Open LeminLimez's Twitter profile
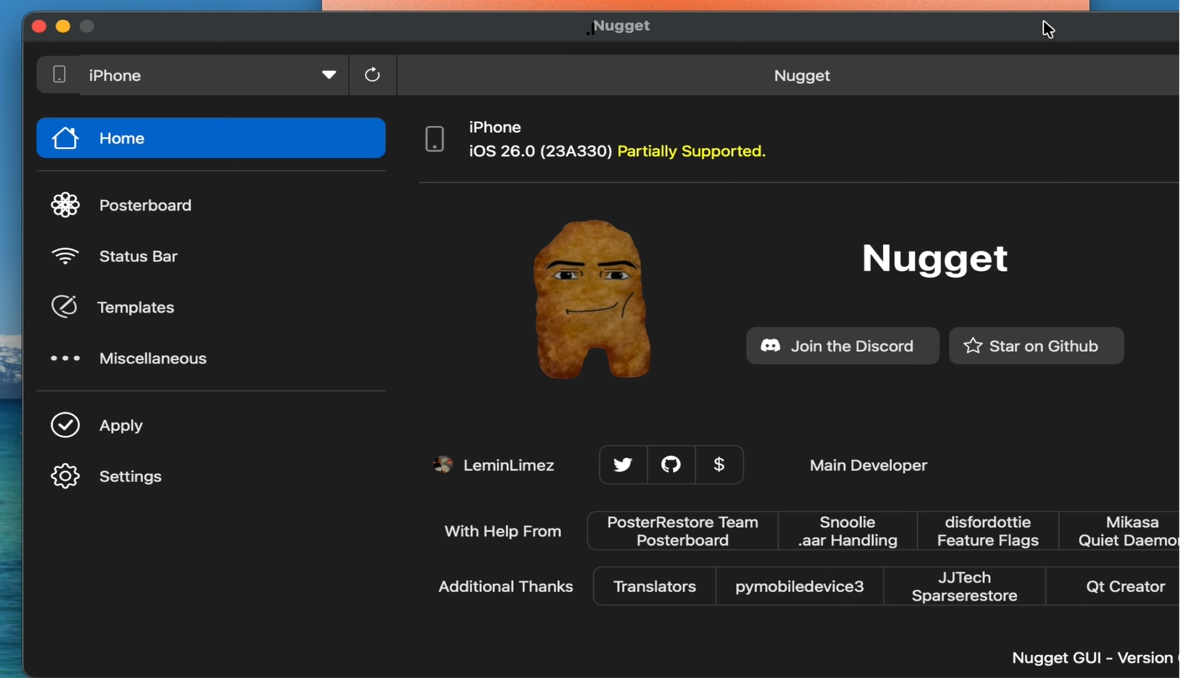Viewport: 1180px width, 678px height. pos(623,464)
